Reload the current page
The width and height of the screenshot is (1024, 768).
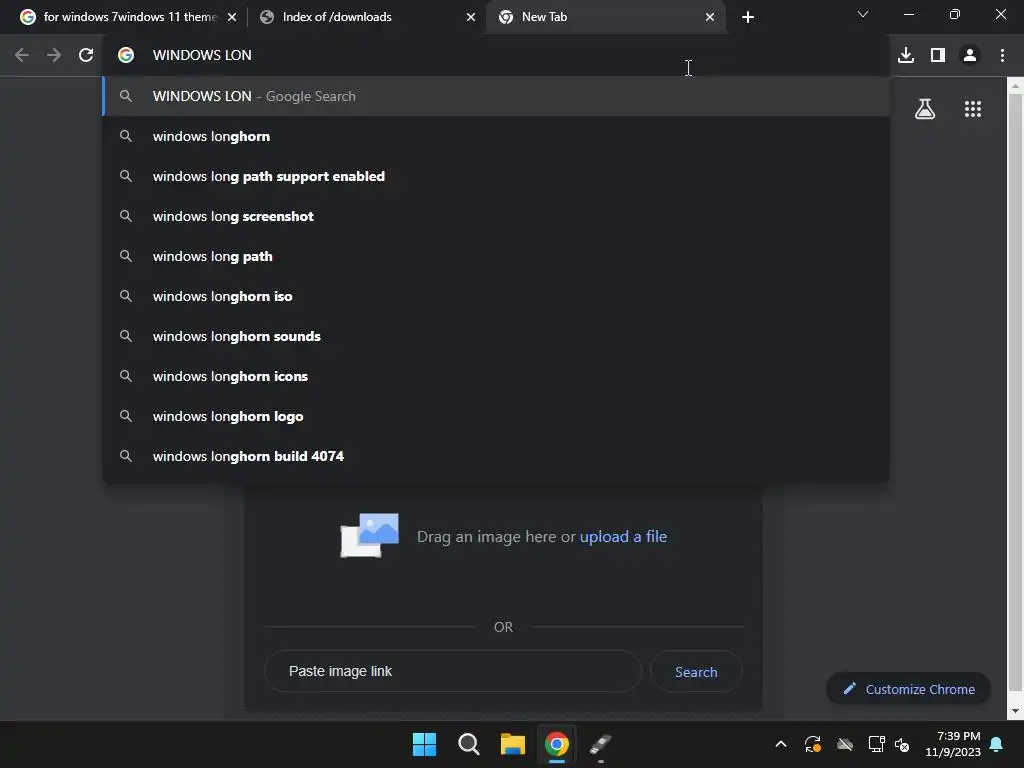coord(86,55)
